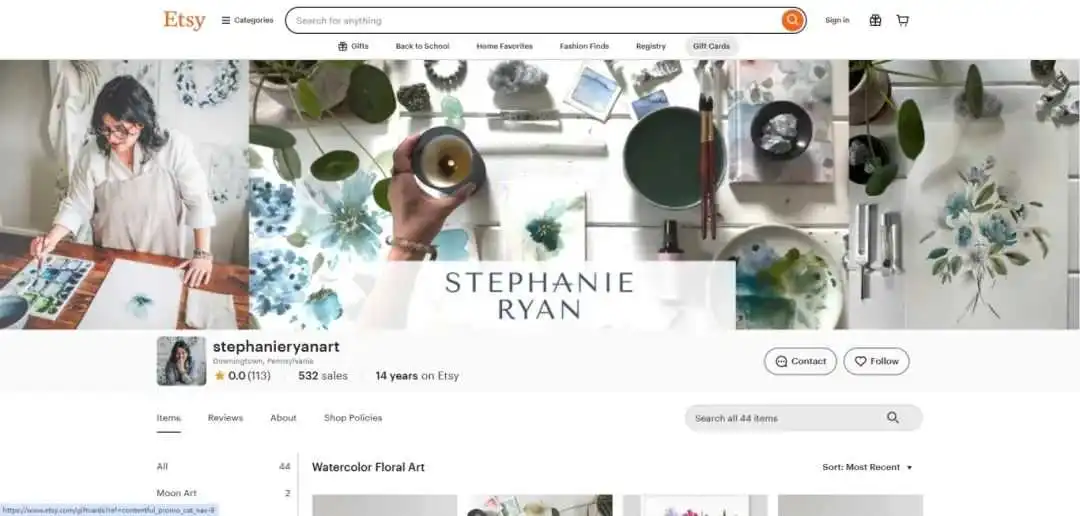
Task: Go to Gifts in navigation bar
Action: click(353, 46)
